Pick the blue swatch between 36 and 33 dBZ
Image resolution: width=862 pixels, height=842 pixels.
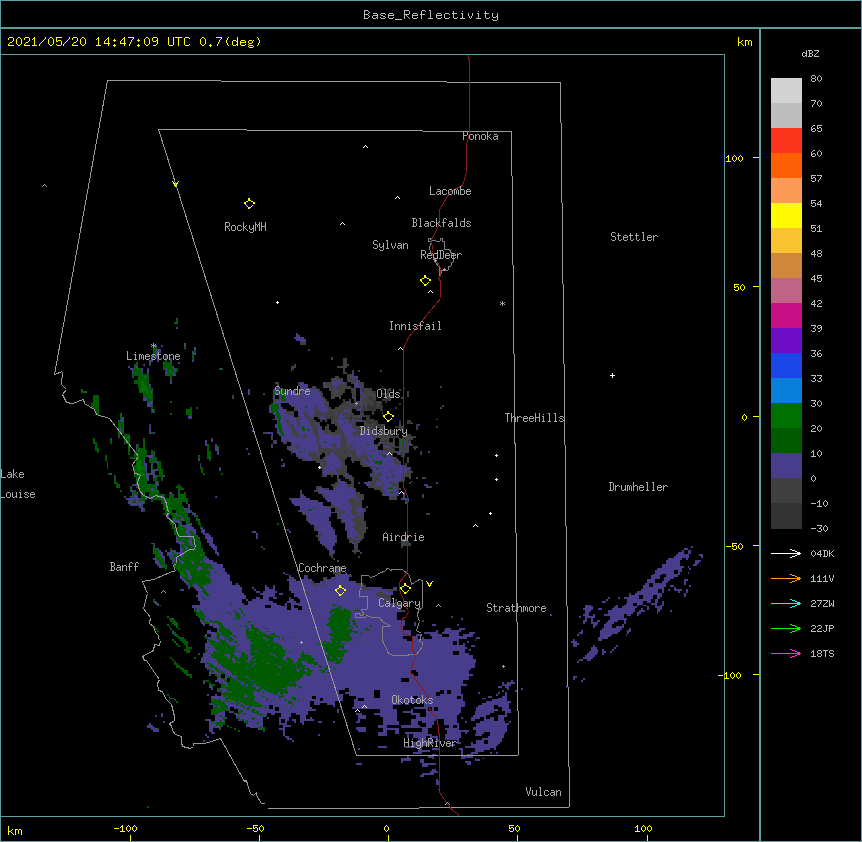pyautogui.click(x=786, y=365)
